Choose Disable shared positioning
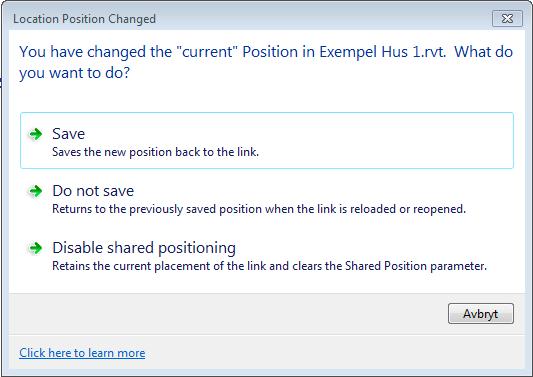The height and width of the screenshot is (377, 533). click(144, 248)
